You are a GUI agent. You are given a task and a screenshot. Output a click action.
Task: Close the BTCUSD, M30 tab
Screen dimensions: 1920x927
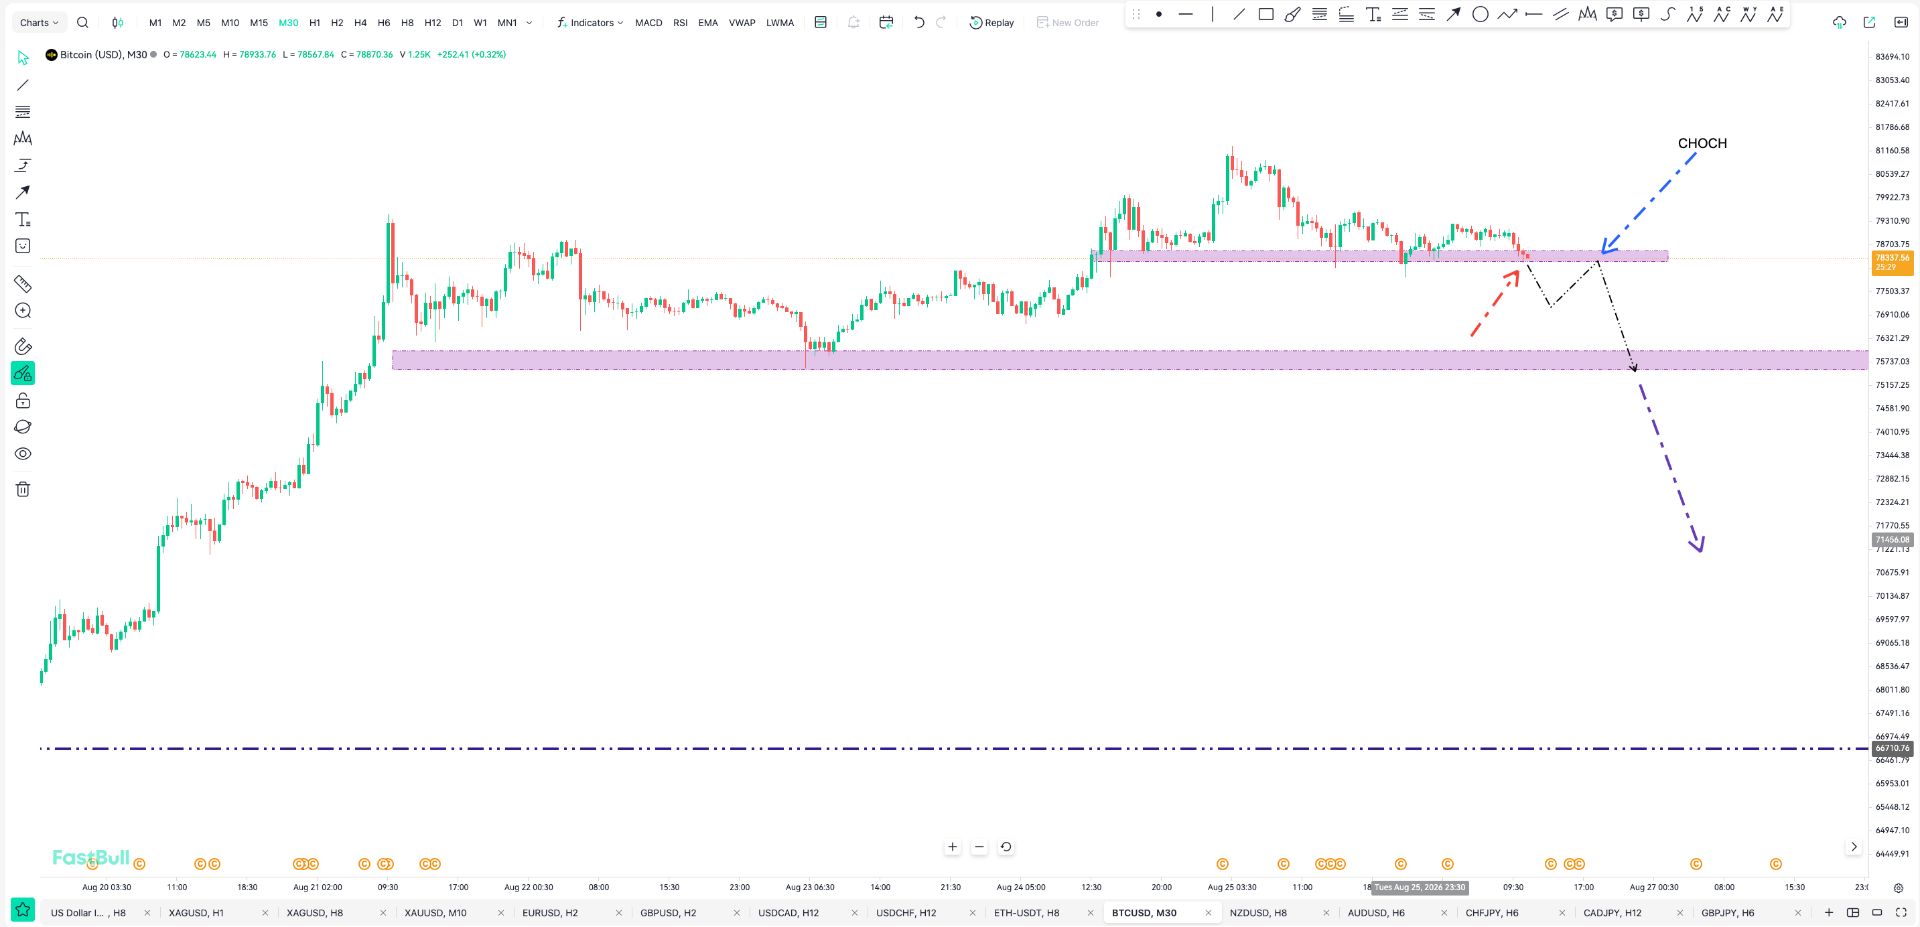coord(1208,913)
